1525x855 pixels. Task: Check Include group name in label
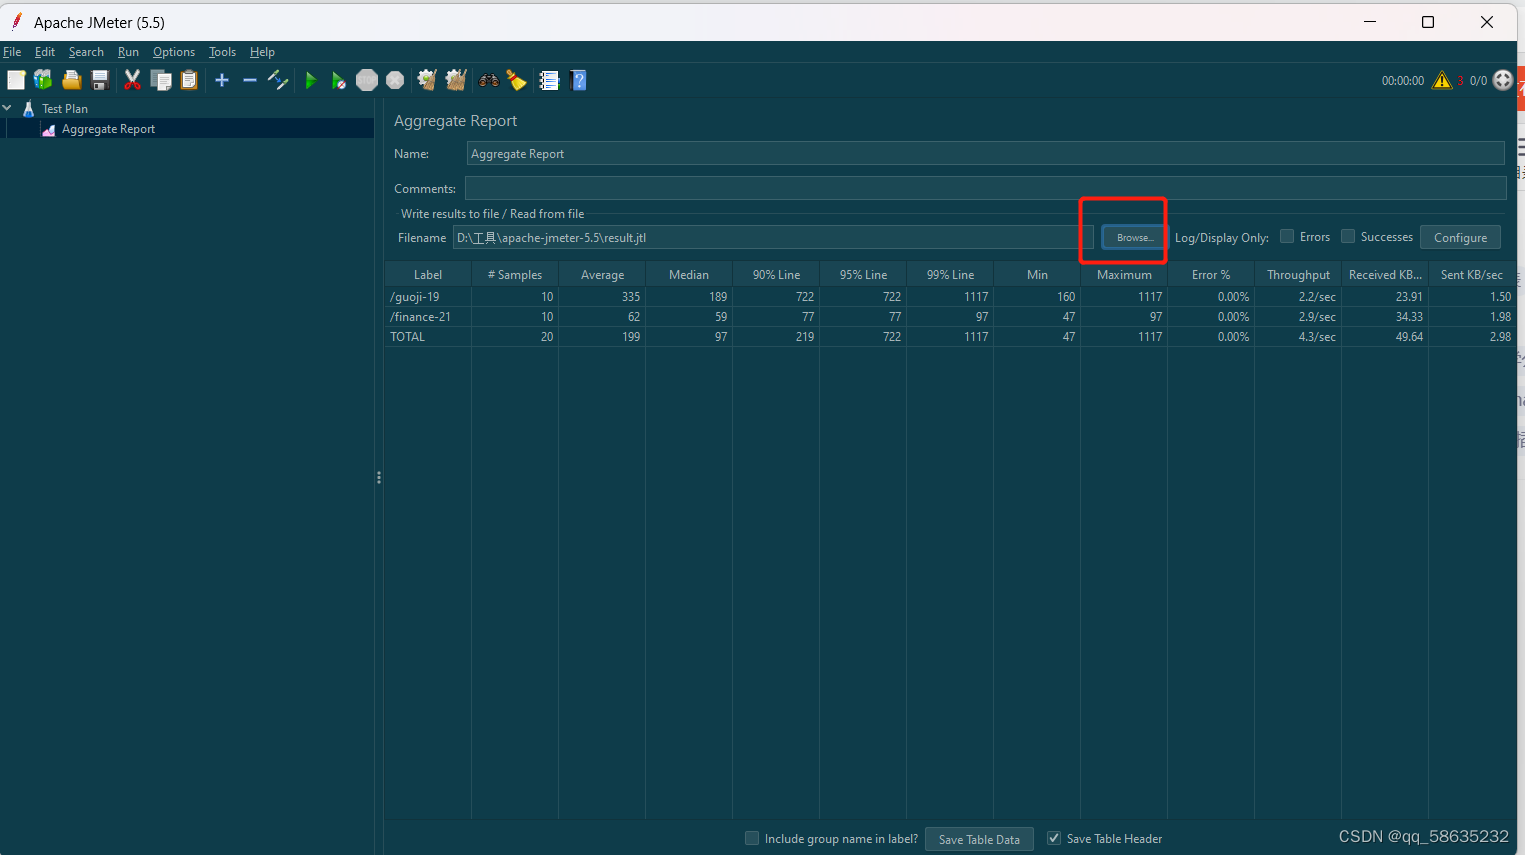coord(752,838)
